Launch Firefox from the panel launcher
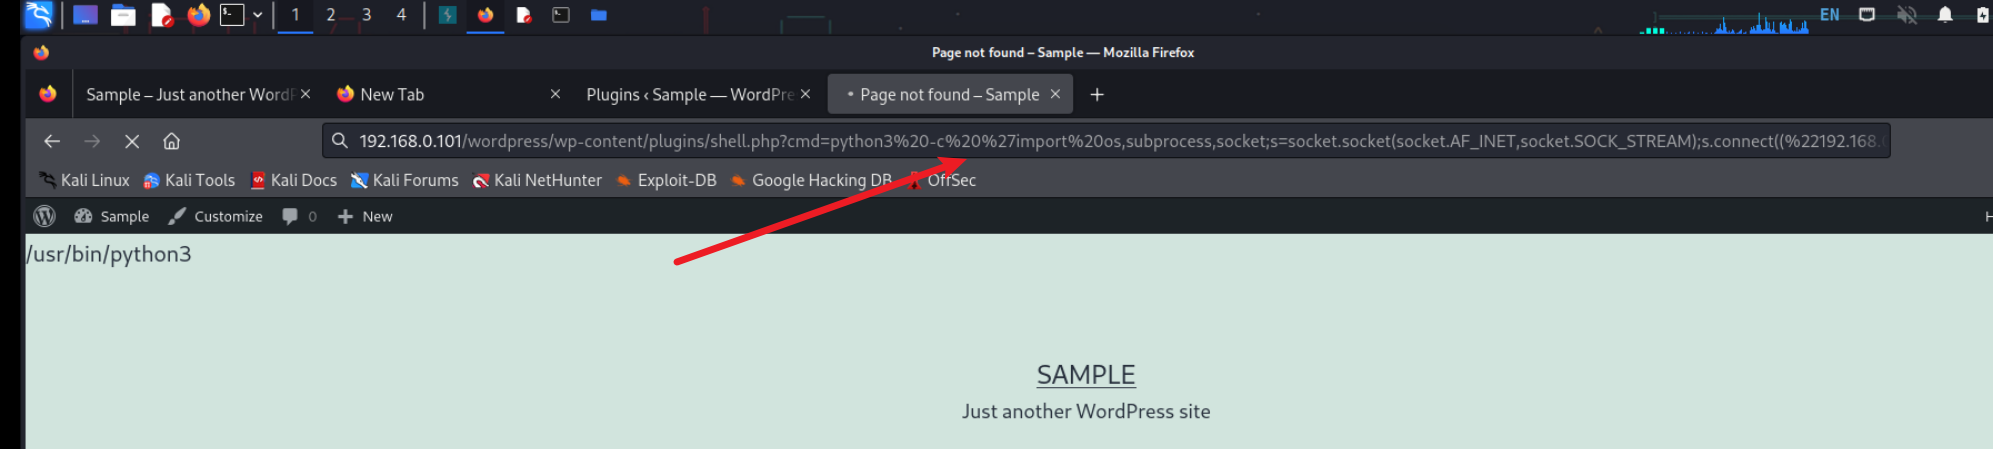 pyautogui.click(x=199, y=15)
